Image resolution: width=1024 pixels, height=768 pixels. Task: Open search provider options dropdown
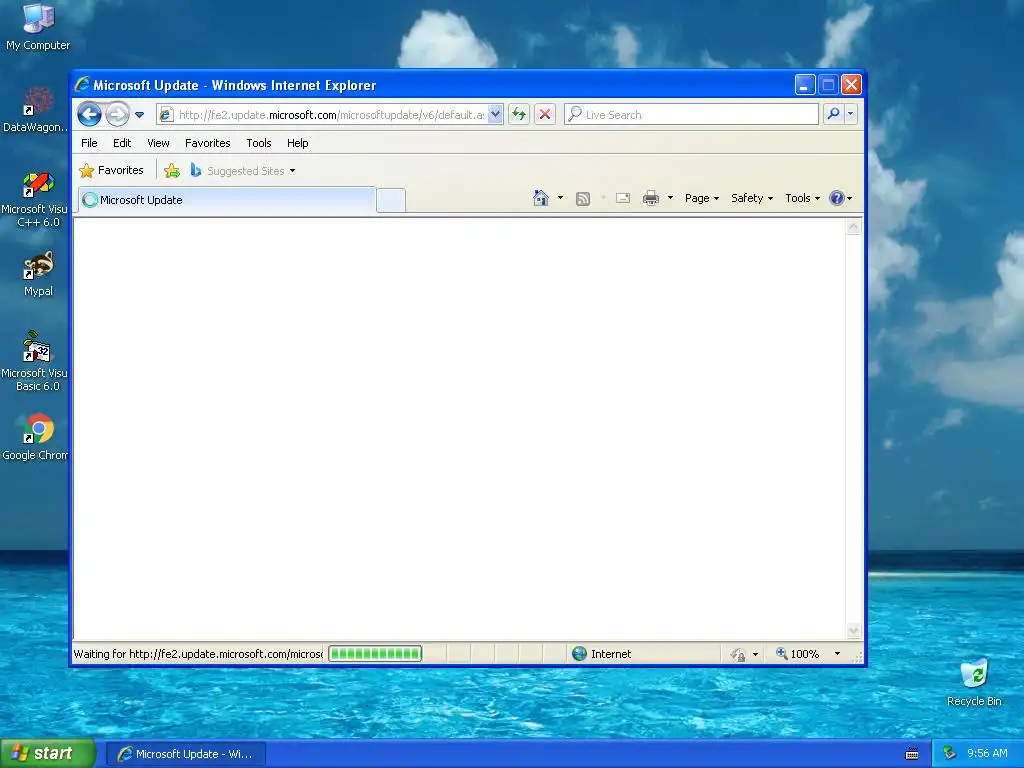pyautogui.click(x=850, y=114)
